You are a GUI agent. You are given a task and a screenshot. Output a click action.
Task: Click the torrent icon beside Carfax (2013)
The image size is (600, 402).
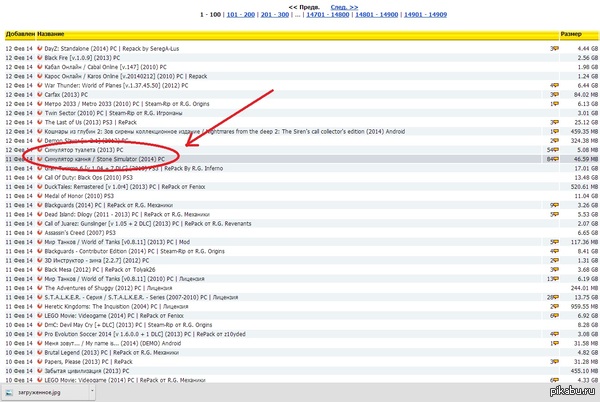[x=39, y=94]
